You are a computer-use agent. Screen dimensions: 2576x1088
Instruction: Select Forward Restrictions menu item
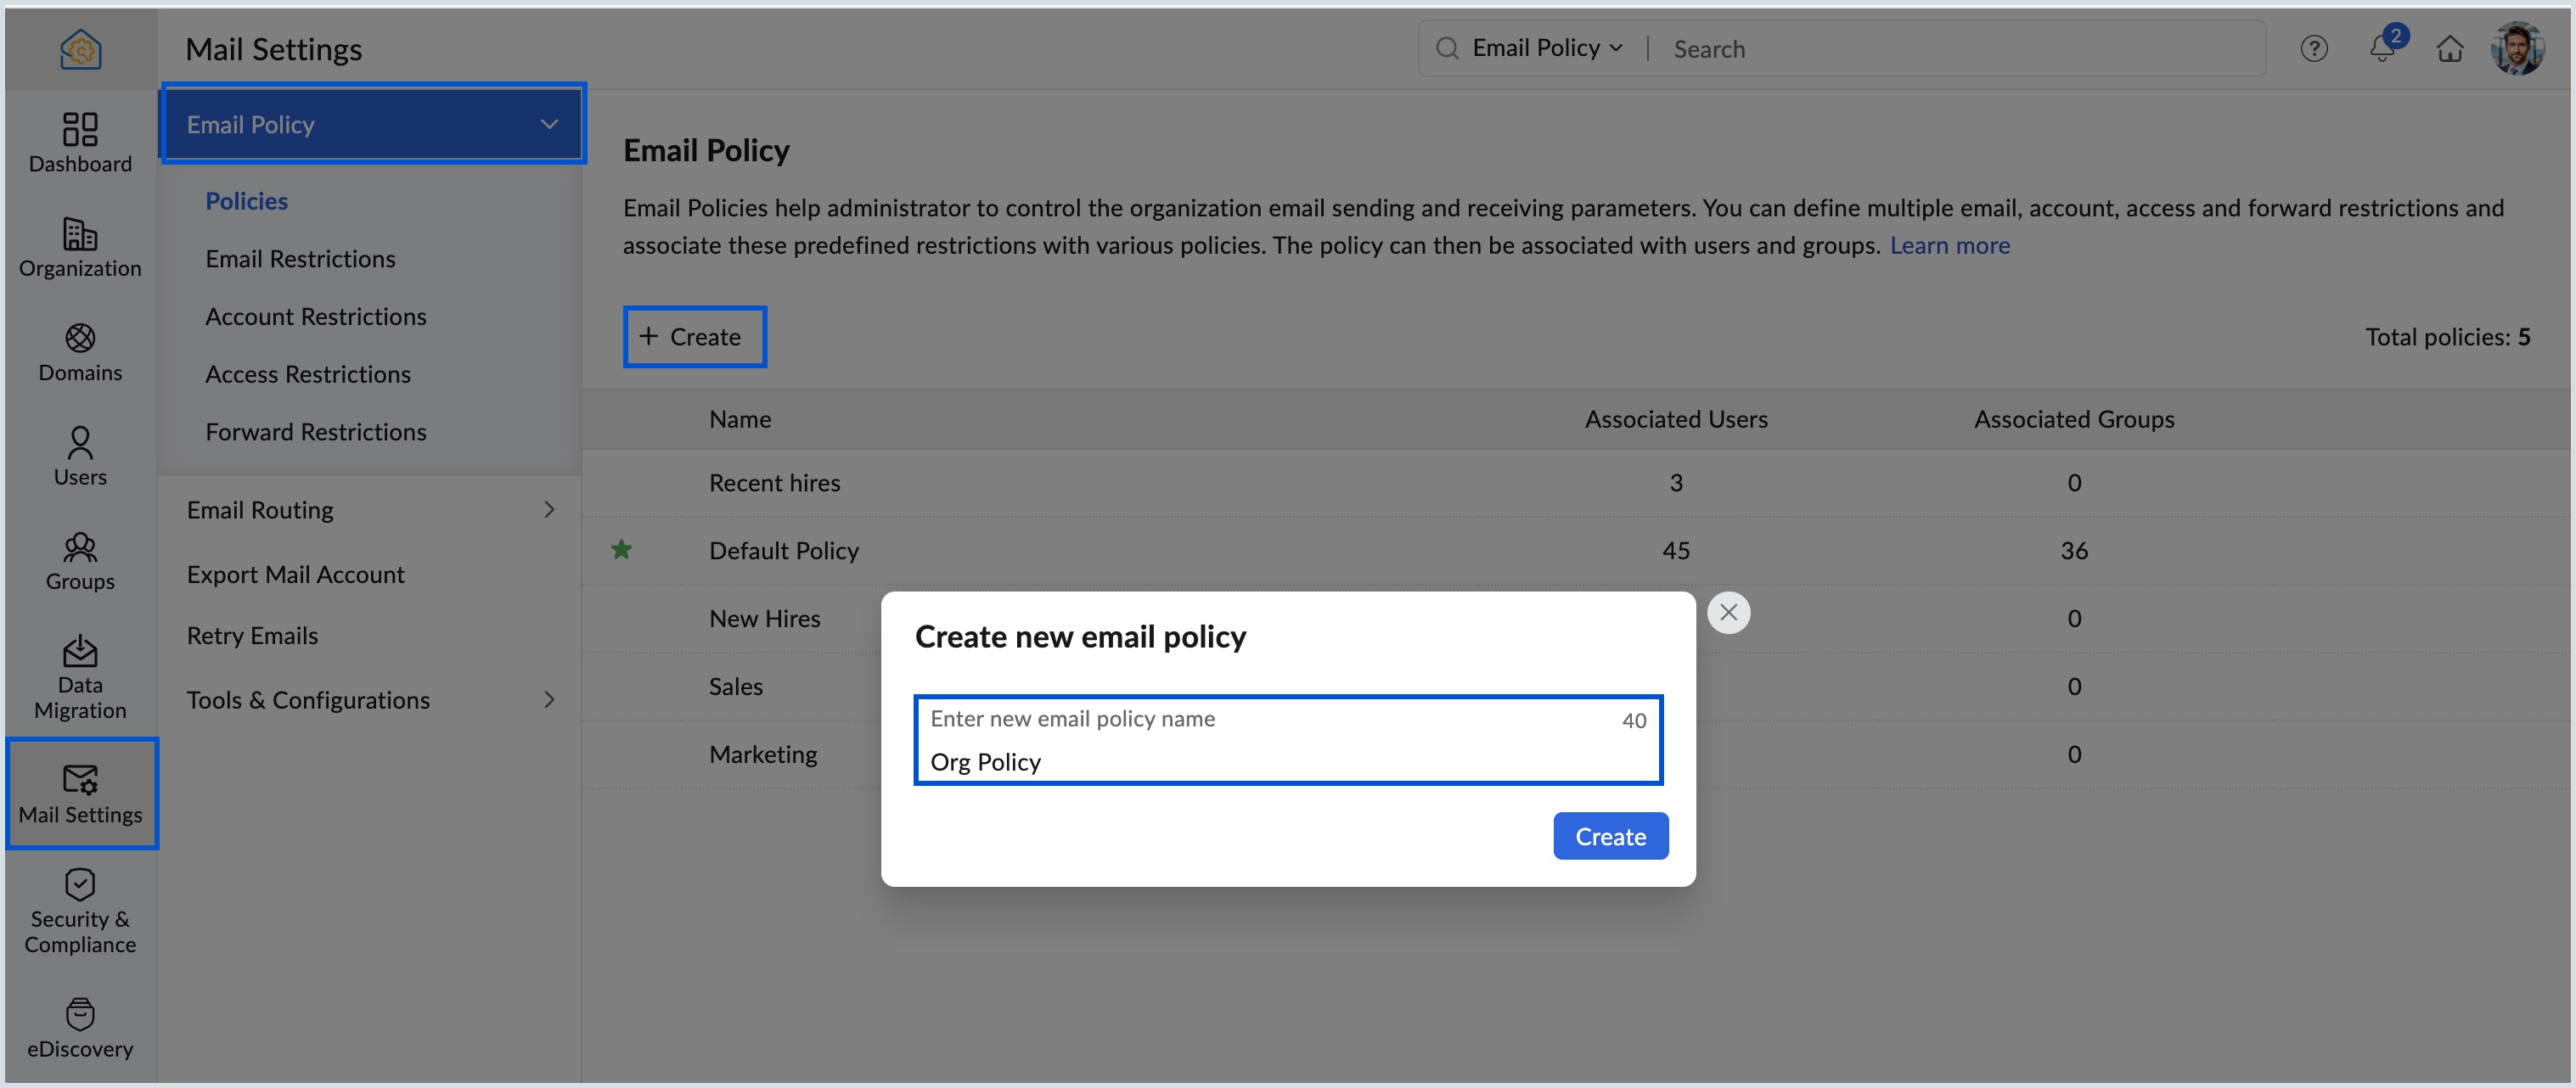315,432
